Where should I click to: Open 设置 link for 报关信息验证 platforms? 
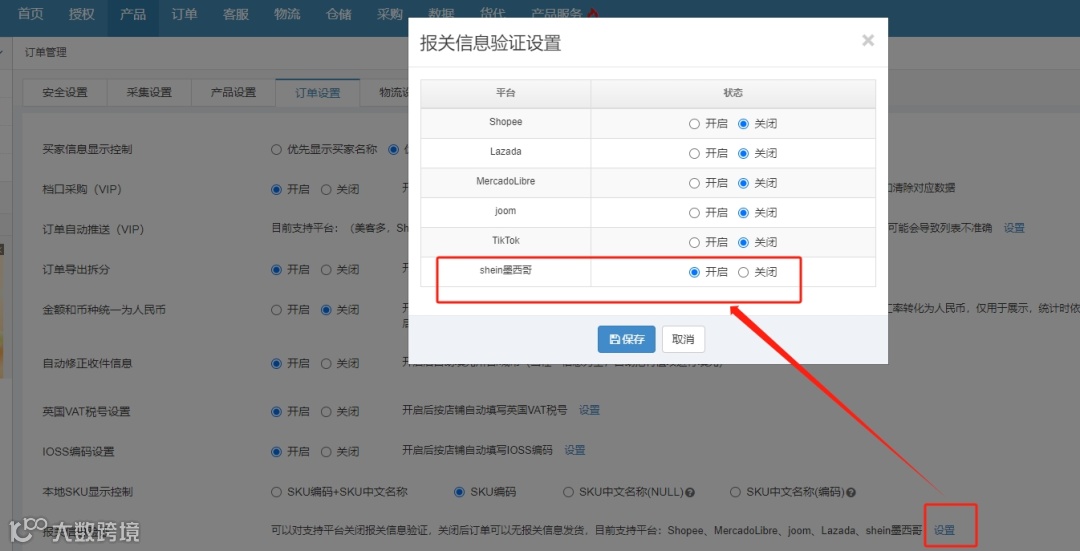944,530
